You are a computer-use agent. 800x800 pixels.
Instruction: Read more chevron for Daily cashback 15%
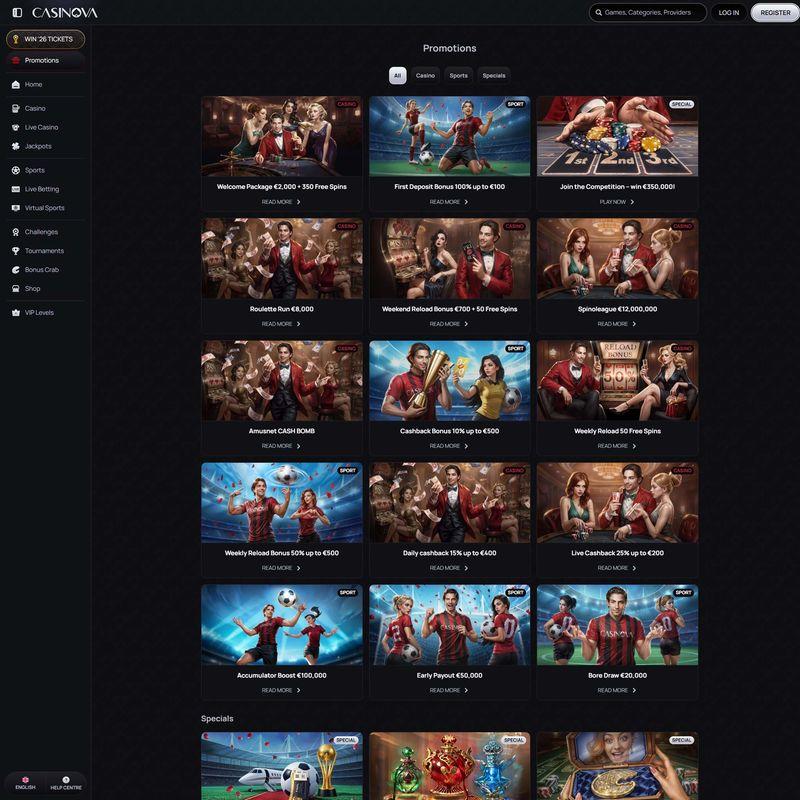(x=466, y=568)
